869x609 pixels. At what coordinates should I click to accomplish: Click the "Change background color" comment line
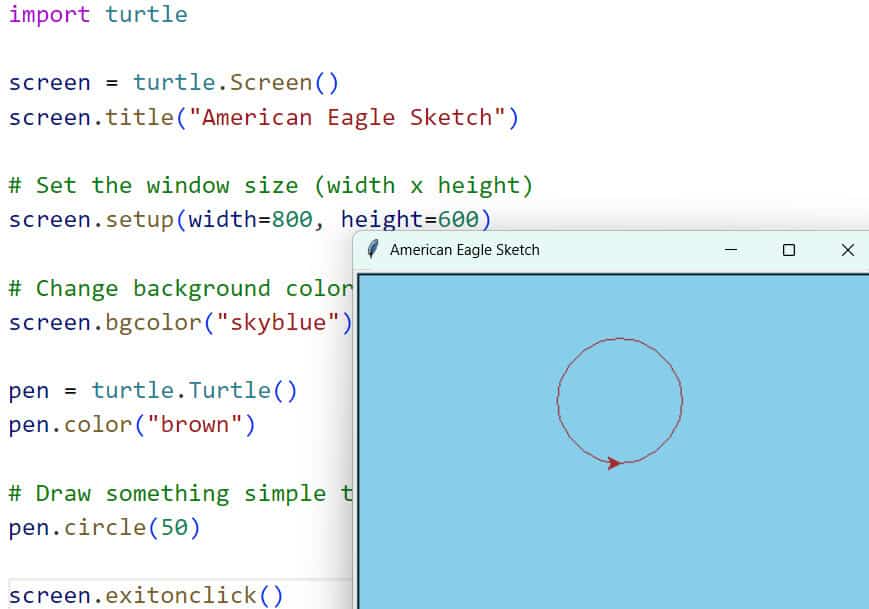pyautogui.click(x=180, y=289)
